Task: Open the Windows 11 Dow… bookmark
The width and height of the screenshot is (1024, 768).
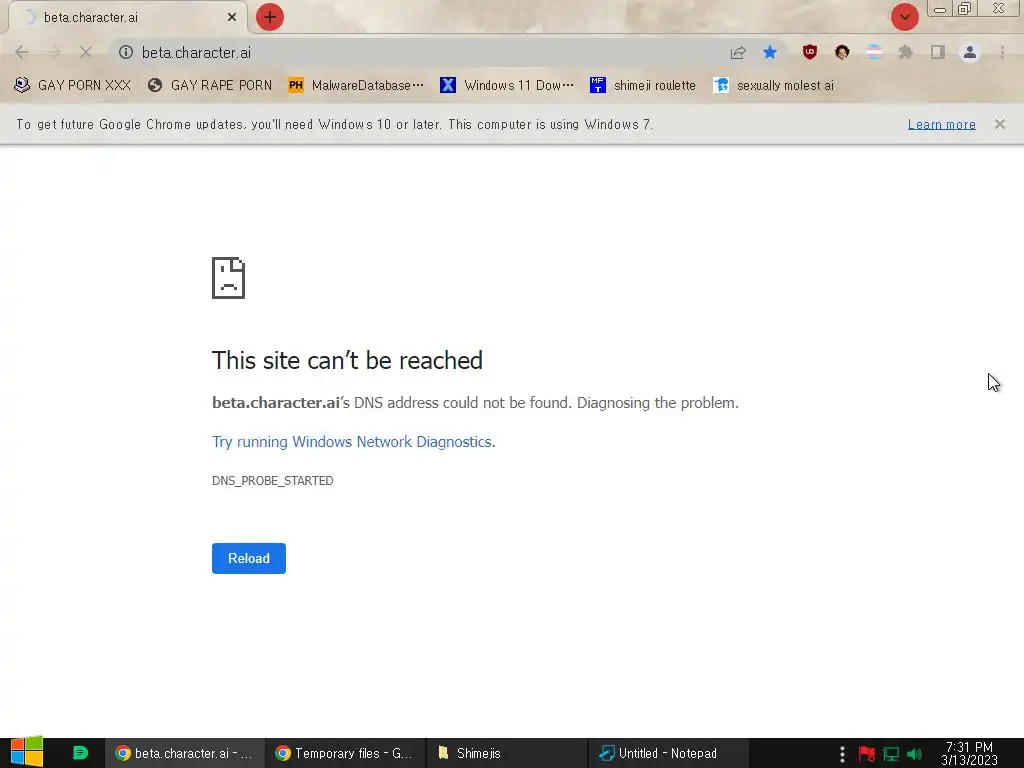Action: pos(507,85)
